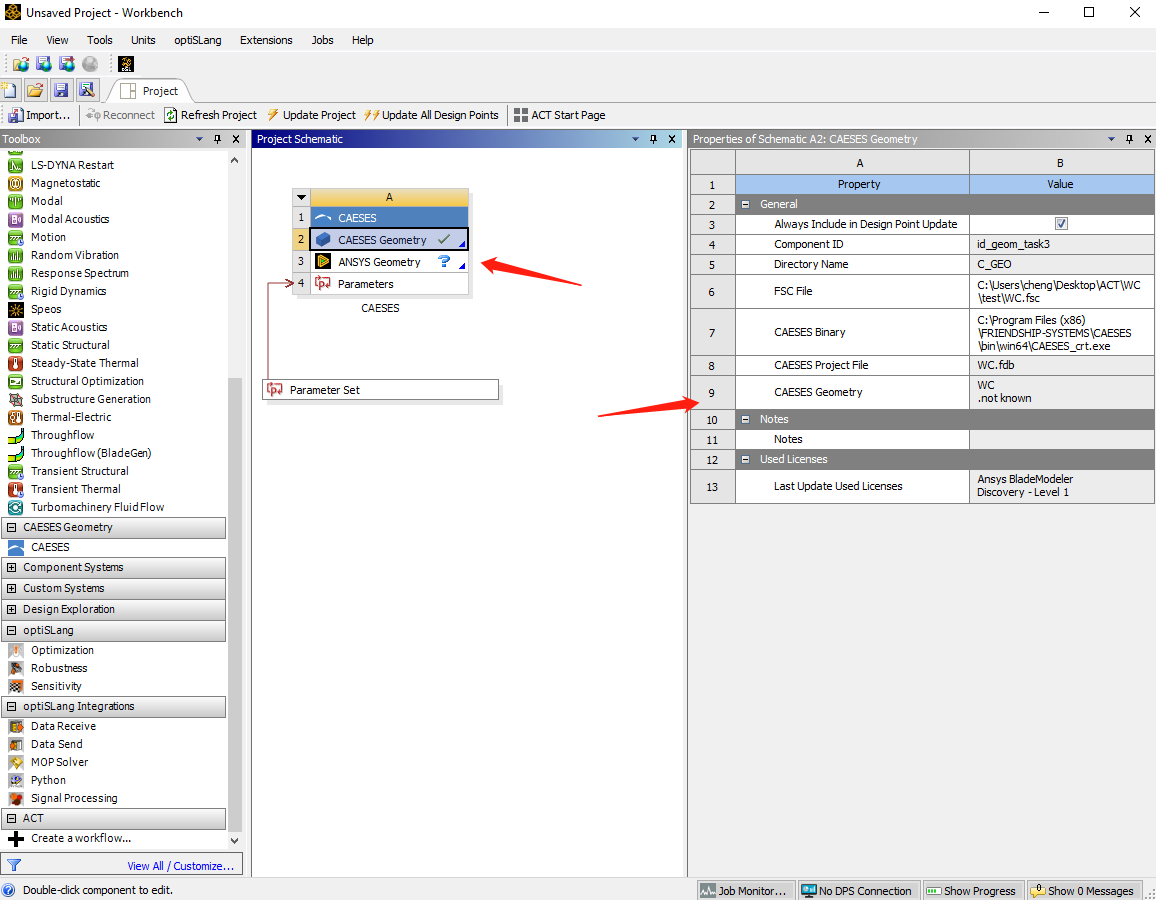This screenshot has height=900, width=1156.
Task: Click the blue question mark on ANSYS Geometry
Action: coord(444,261)
